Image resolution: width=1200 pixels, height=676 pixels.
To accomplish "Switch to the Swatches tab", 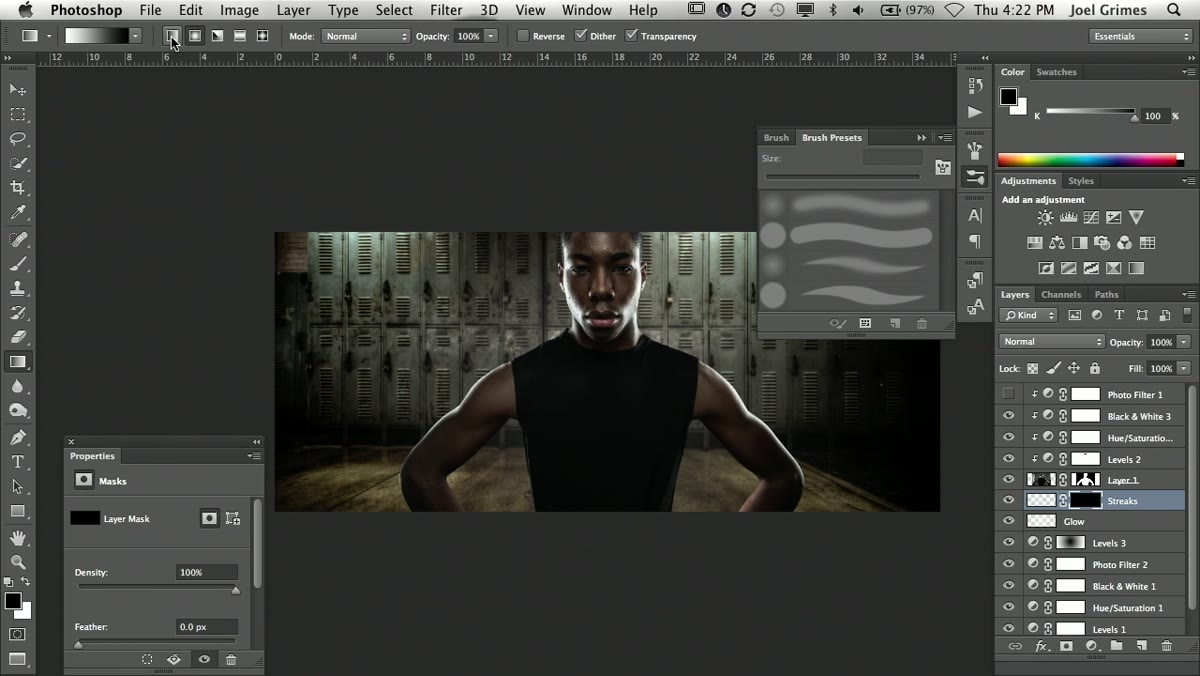I will 1056,72.
